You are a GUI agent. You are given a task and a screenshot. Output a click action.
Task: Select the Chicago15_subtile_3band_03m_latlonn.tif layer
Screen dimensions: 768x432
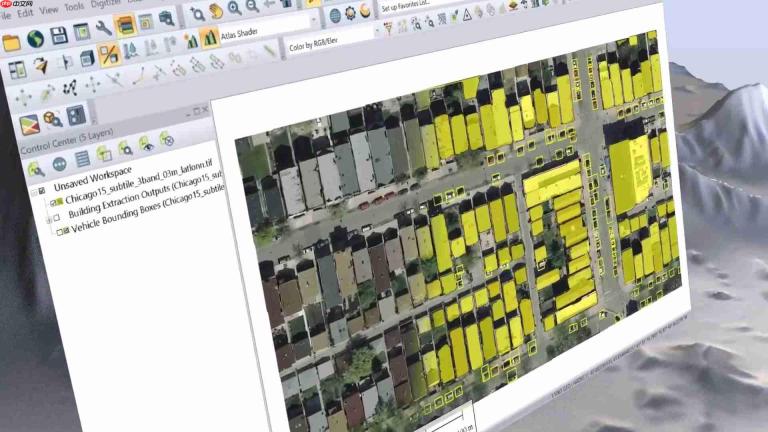pos(139,182)
